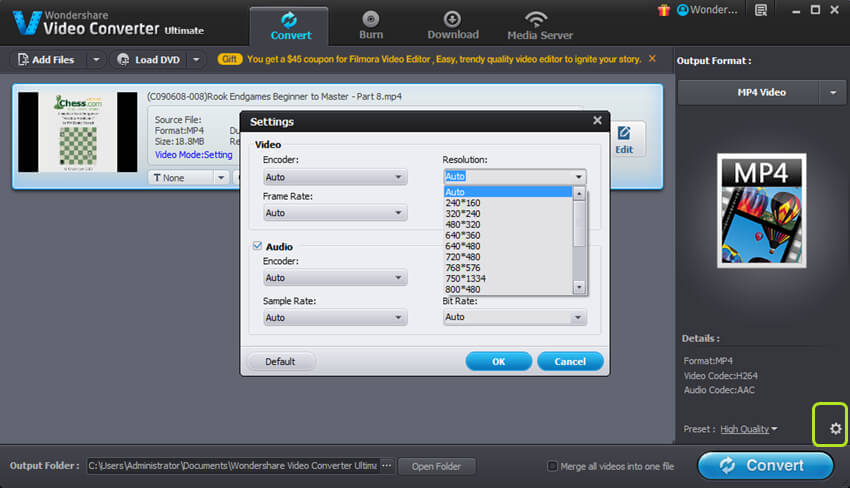
Task: Expand the Load DVD dropdown arrow
Action: pyautogui.click(x=196, y=60)
